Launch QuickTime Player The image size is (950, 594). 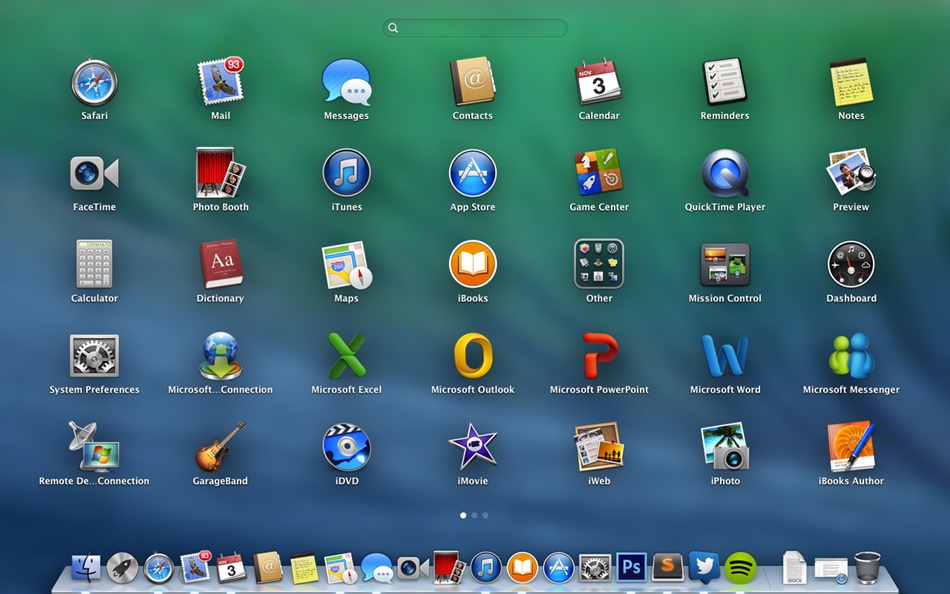tap(725, 173)
